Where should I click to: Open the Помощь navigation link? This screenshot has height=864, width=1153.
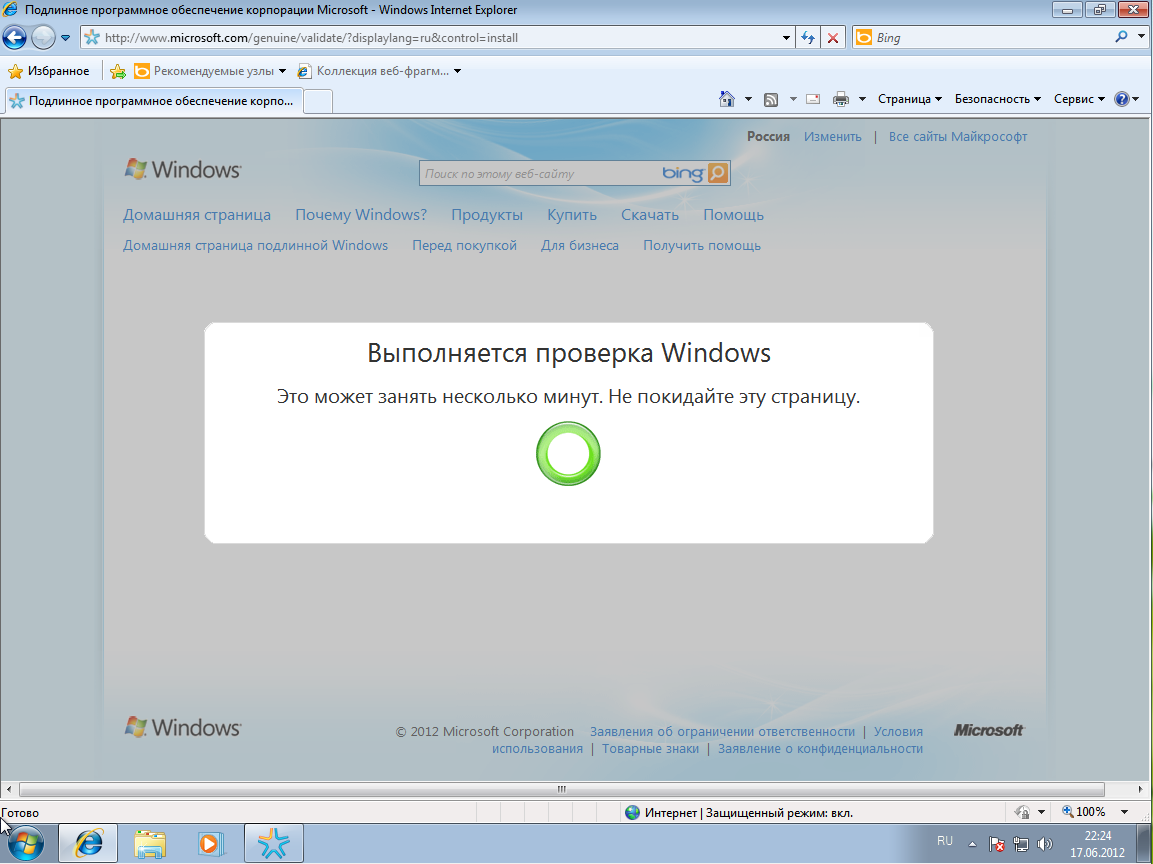(x=733, y=215)
